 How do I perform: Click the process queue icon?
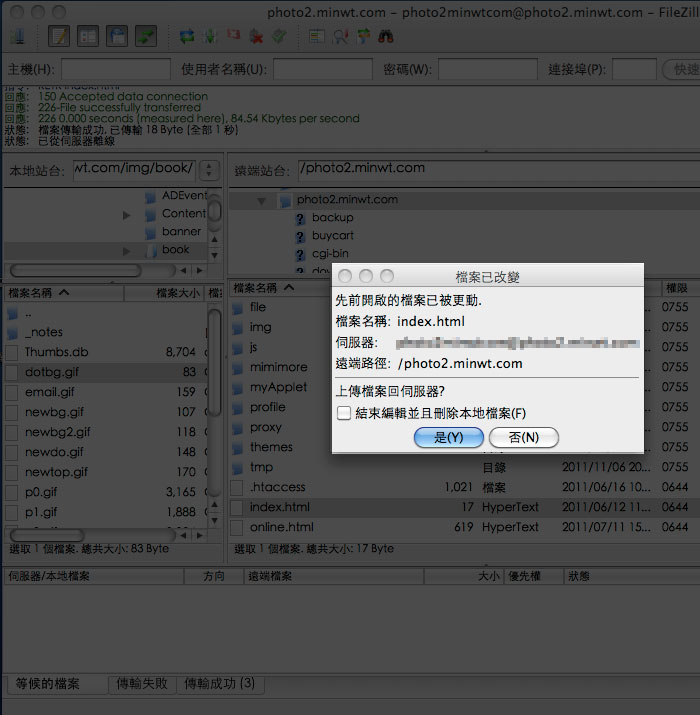coord(210,36)
